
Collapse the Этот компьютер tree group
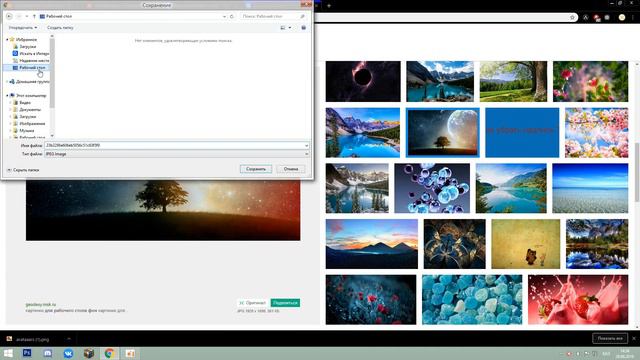pos(7,96)
